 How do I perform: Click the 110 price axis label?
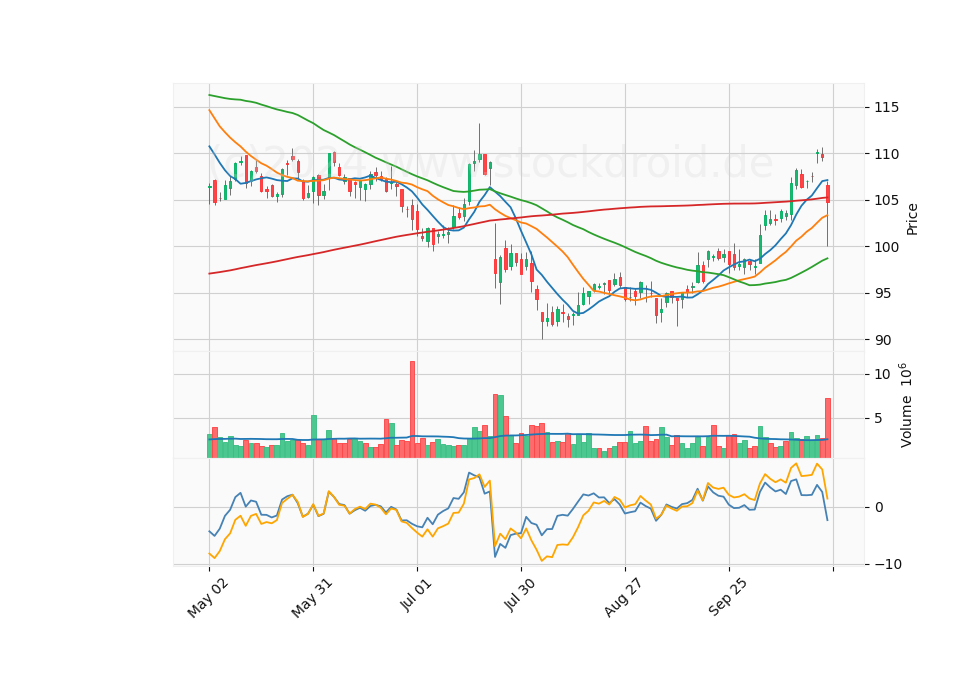pos(887,154)
